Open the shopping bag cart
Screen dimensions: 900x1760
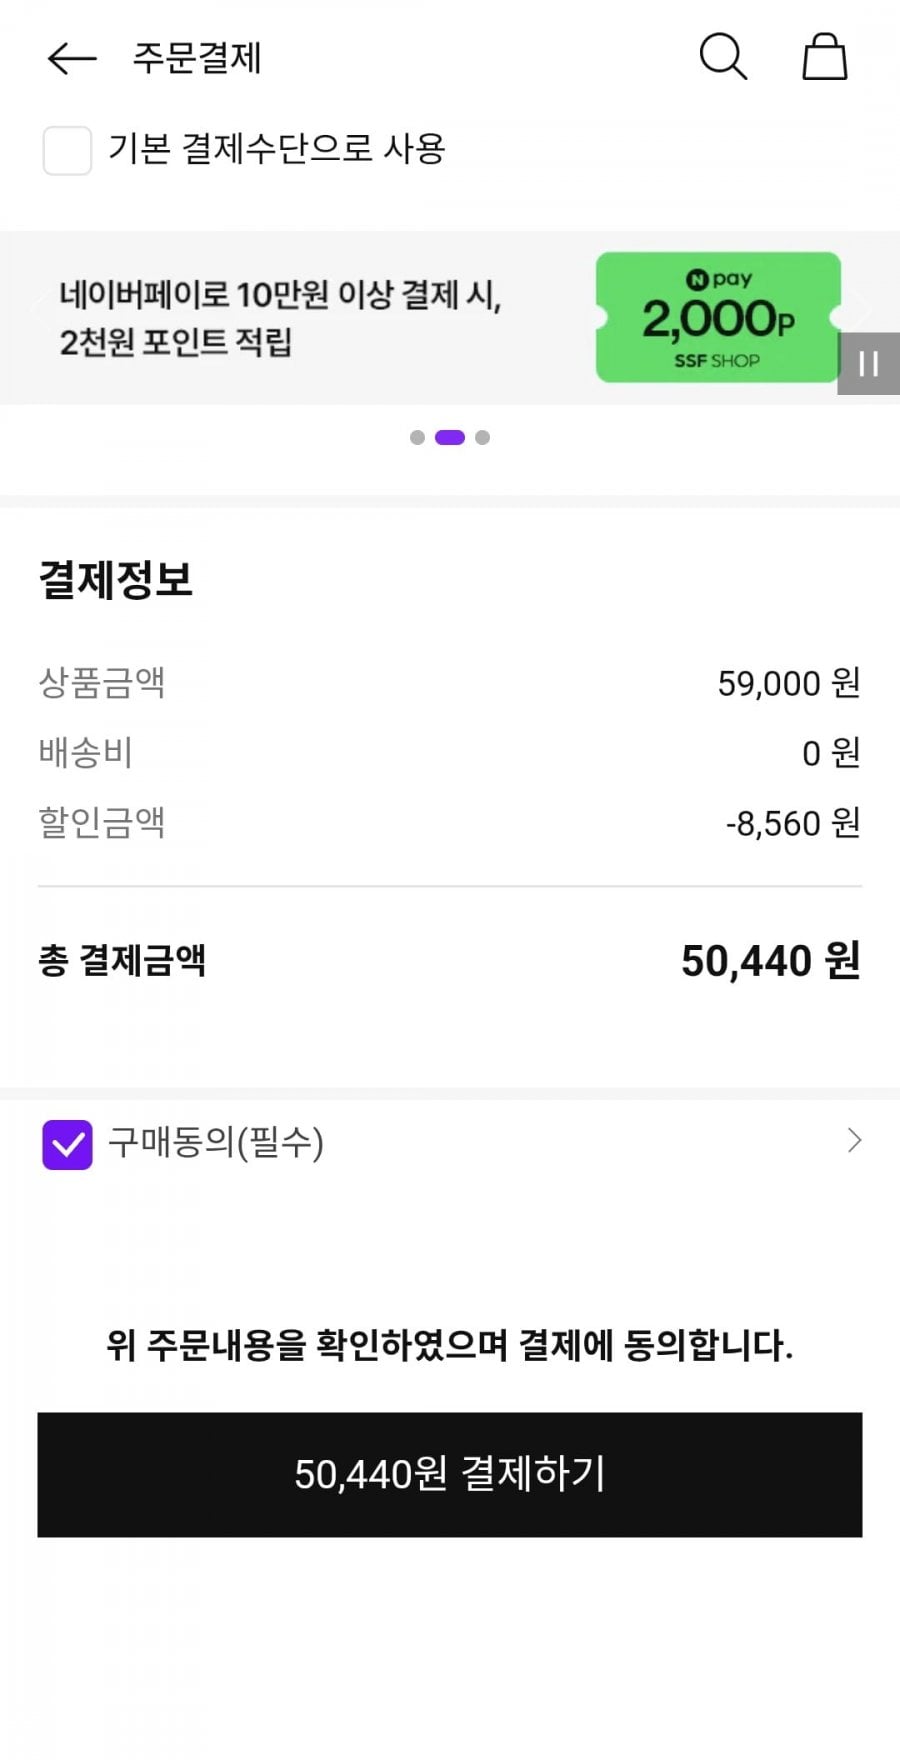click(x=825, y=57)
